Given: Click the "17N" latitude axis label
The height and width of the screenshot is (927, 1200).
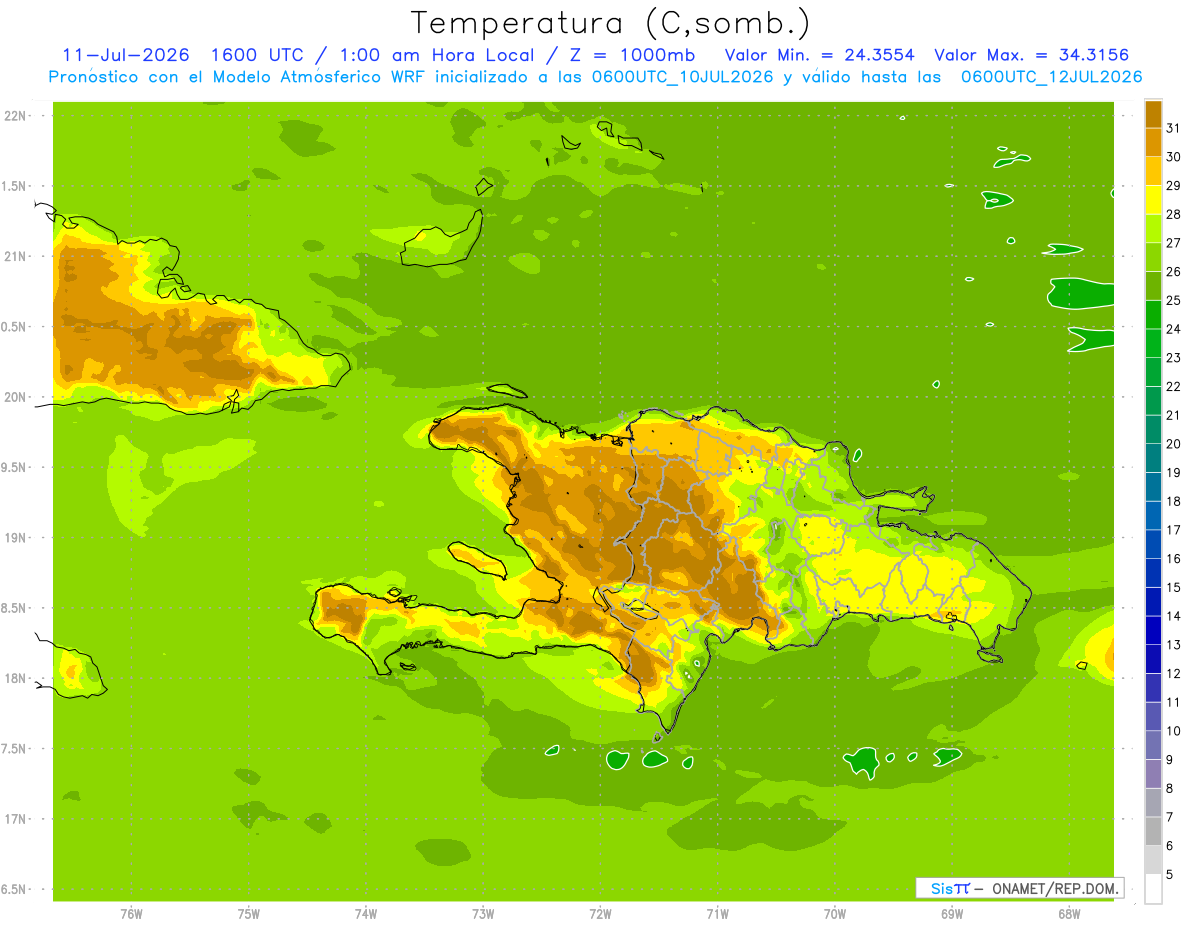Looking at the screenshot, I should coord(17,819).
